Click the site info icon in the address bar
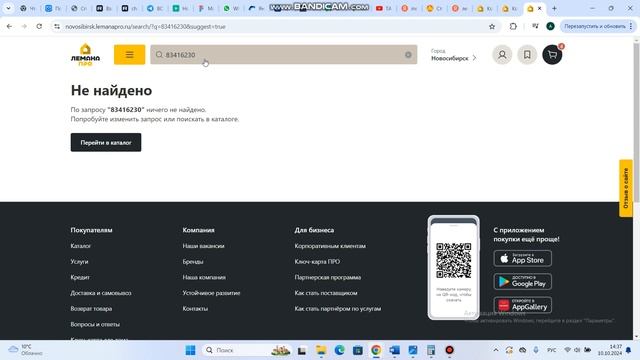Screen dimensions: 640x360 [x=57, y=26]
